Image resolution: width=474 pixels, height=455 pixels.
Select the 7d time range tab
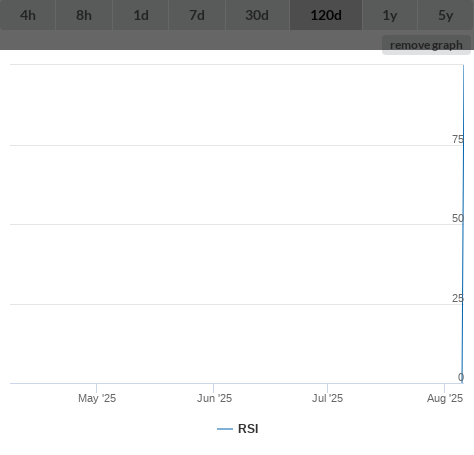click(197, 15)
